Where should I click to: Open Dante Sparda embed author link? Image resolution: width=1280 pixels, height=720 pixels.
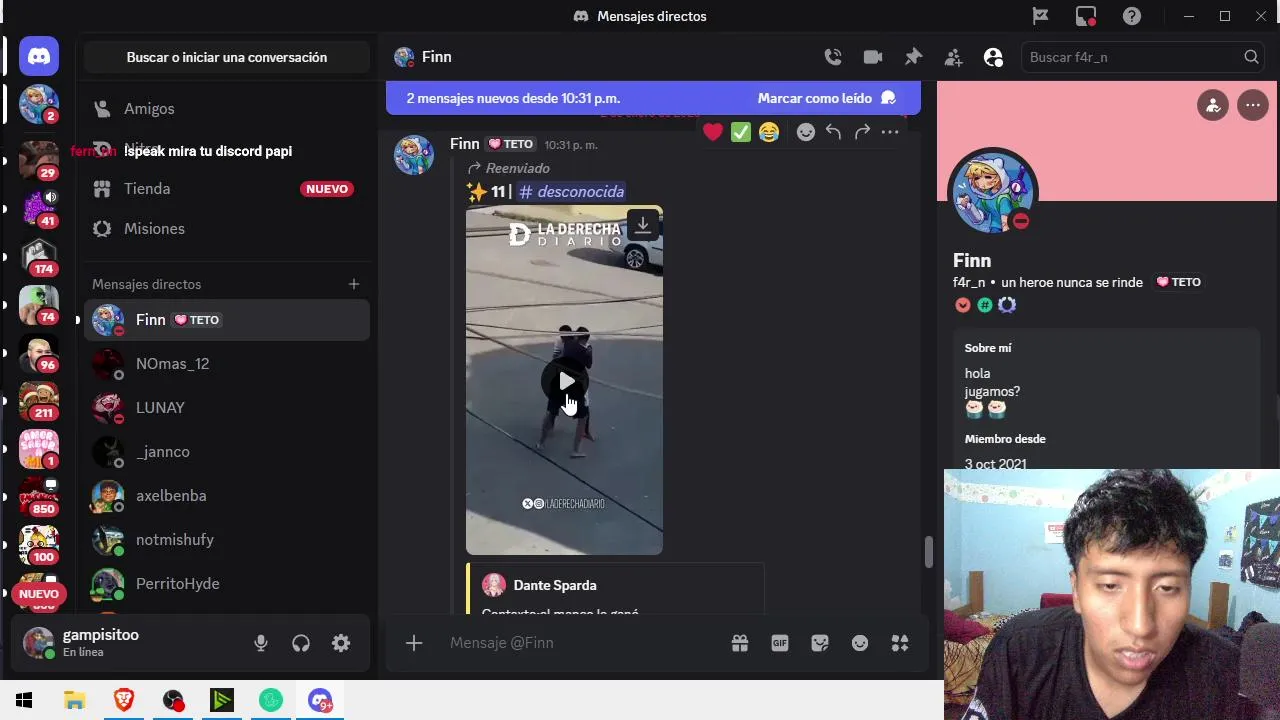coord(554,585)
